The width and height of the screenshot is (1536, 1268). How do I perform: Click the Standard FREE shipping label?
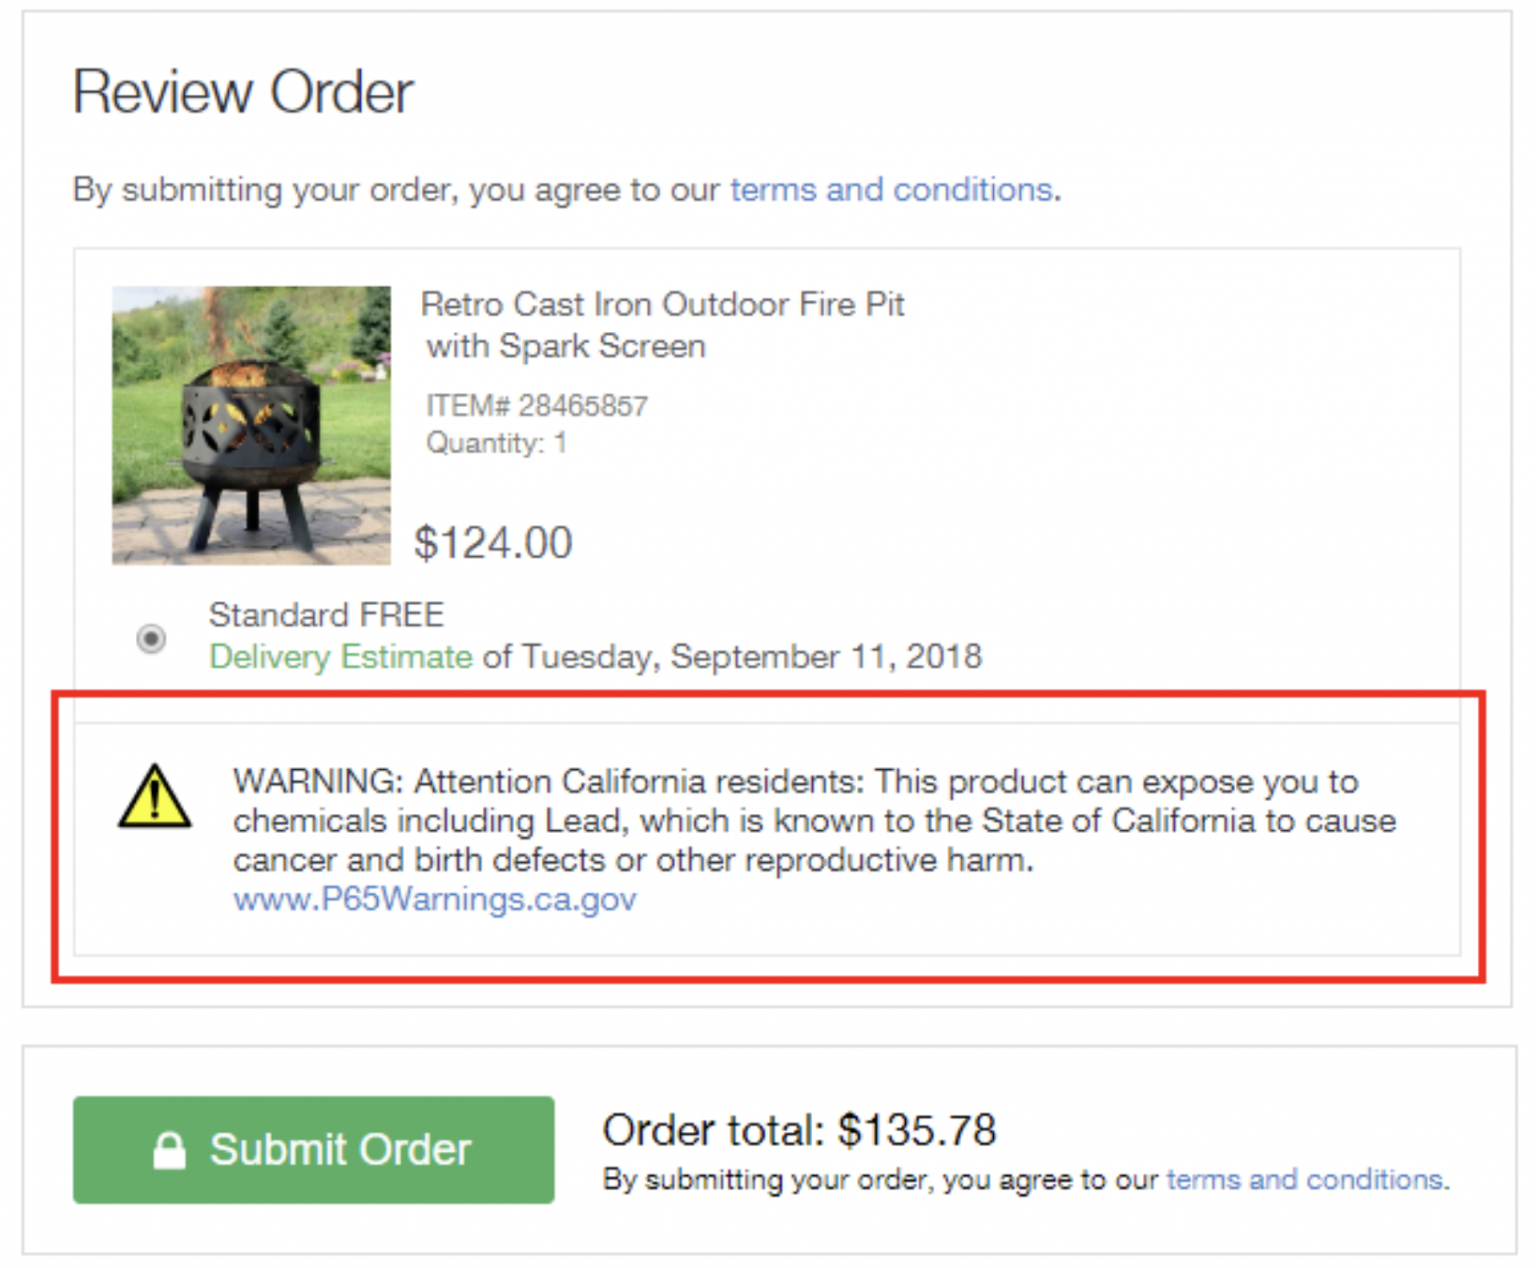[x=326, y=615]
